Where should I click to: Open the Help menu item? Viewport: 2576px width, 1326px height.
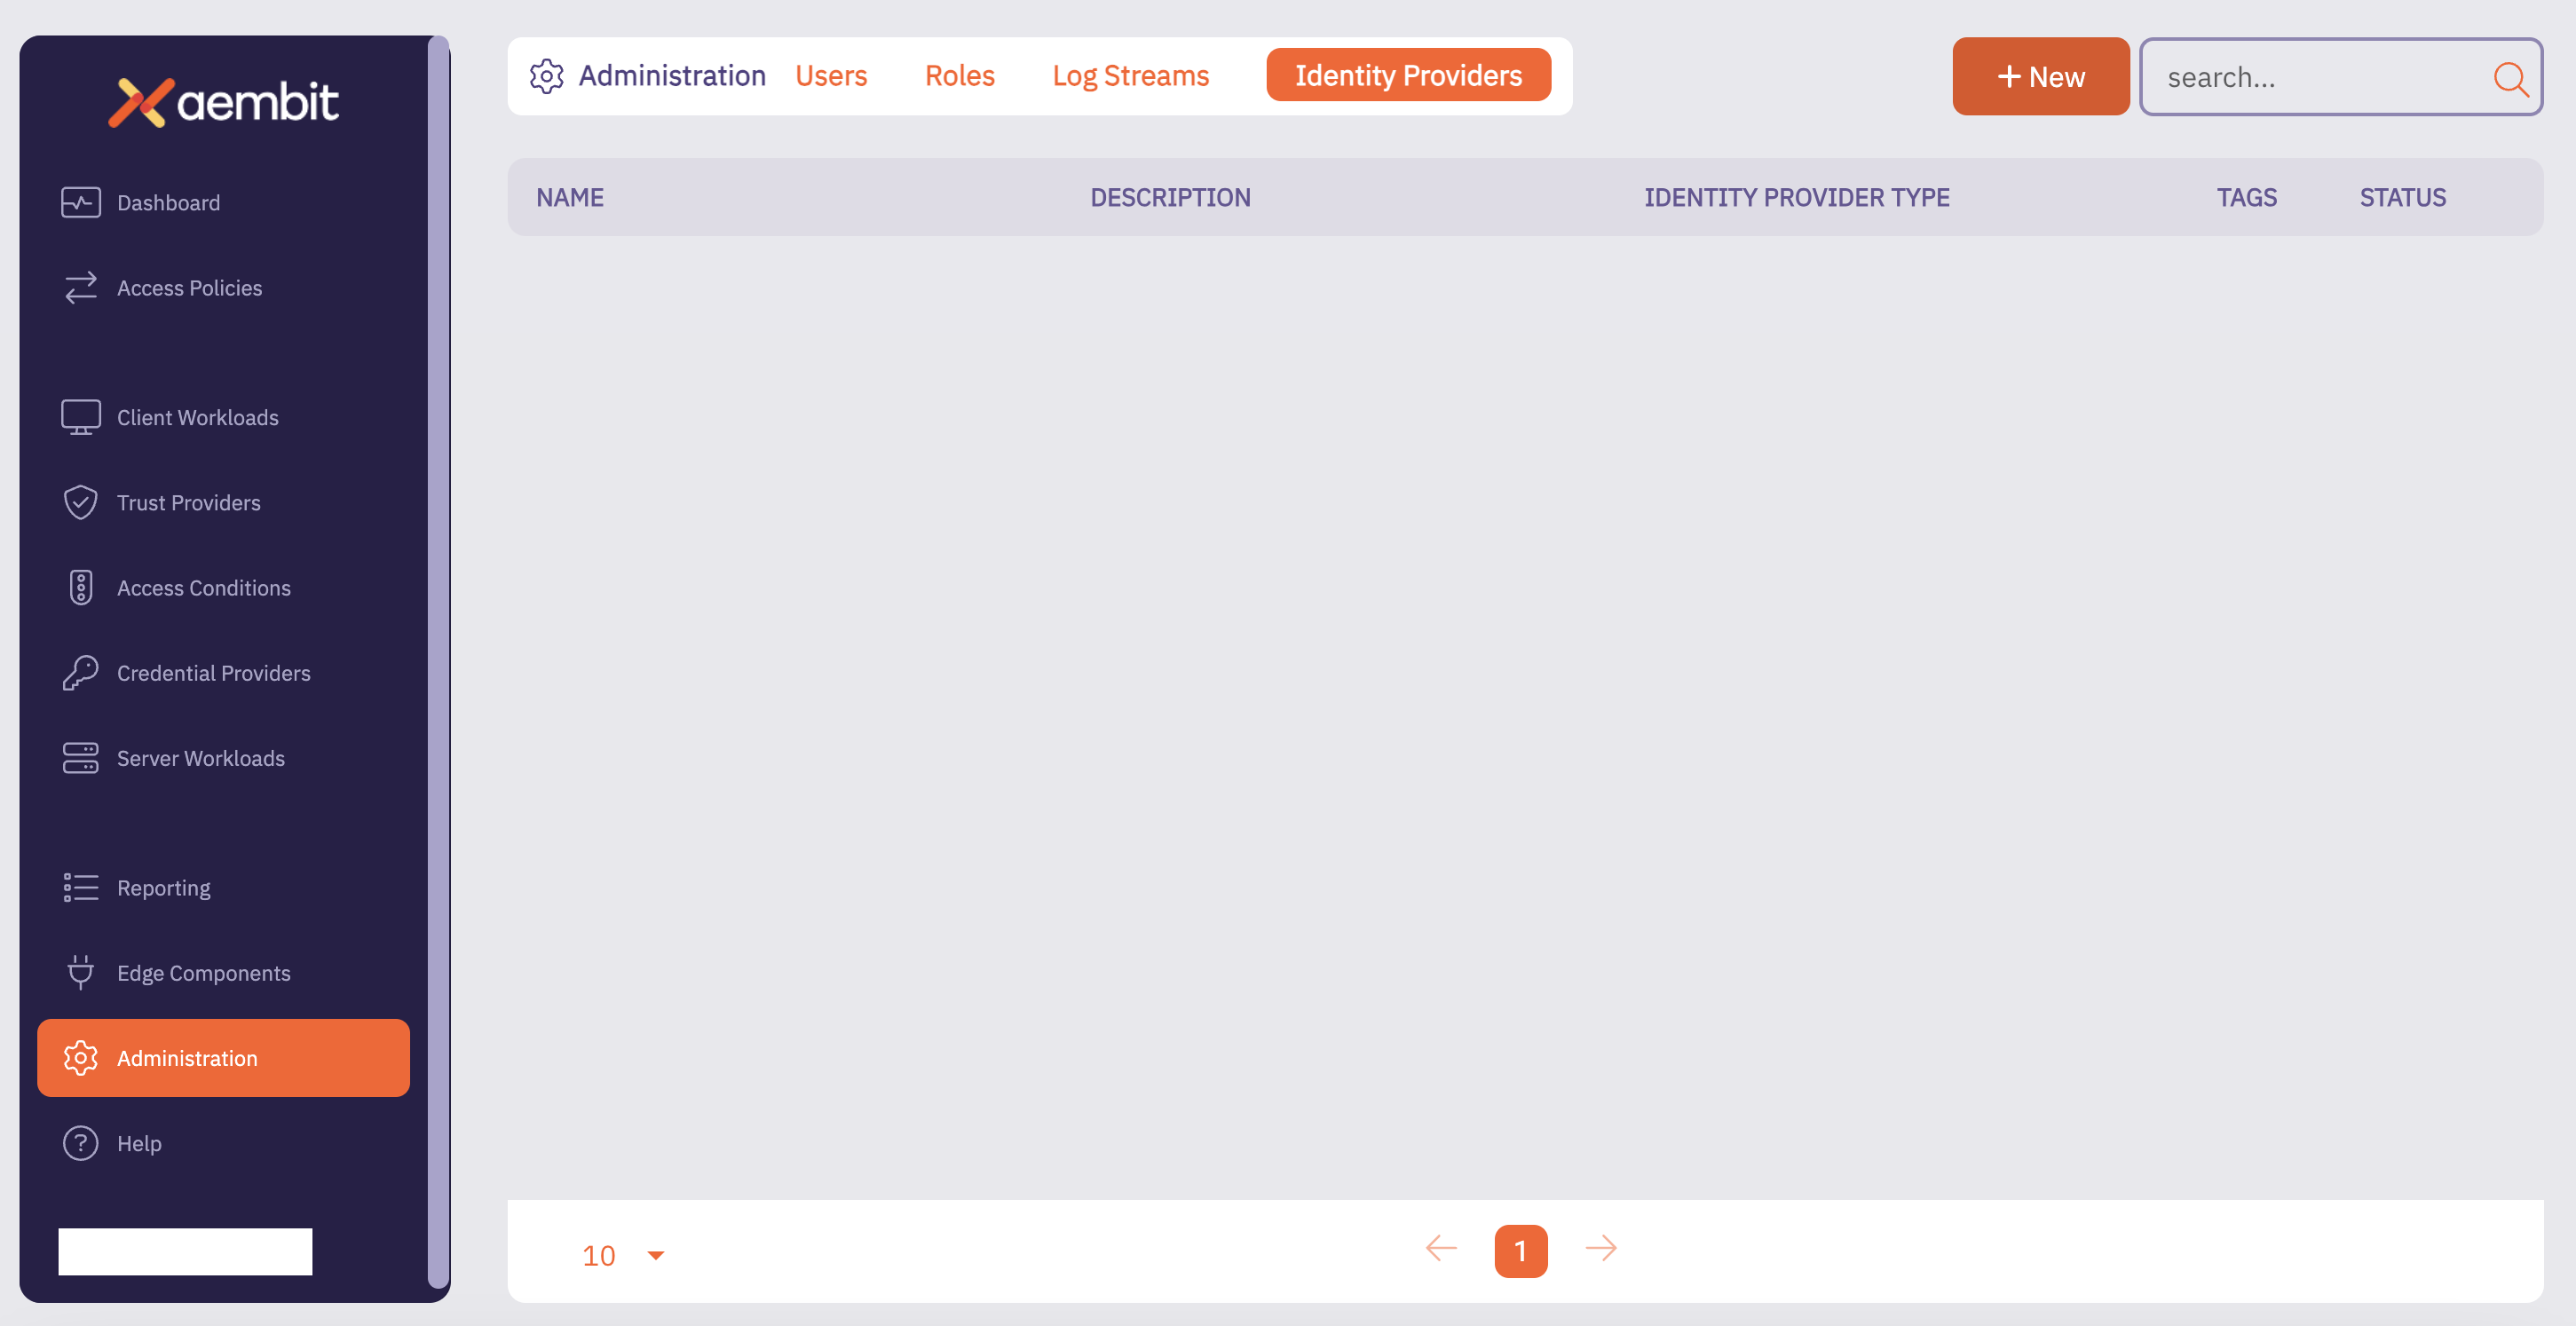tap(223, 1142)
